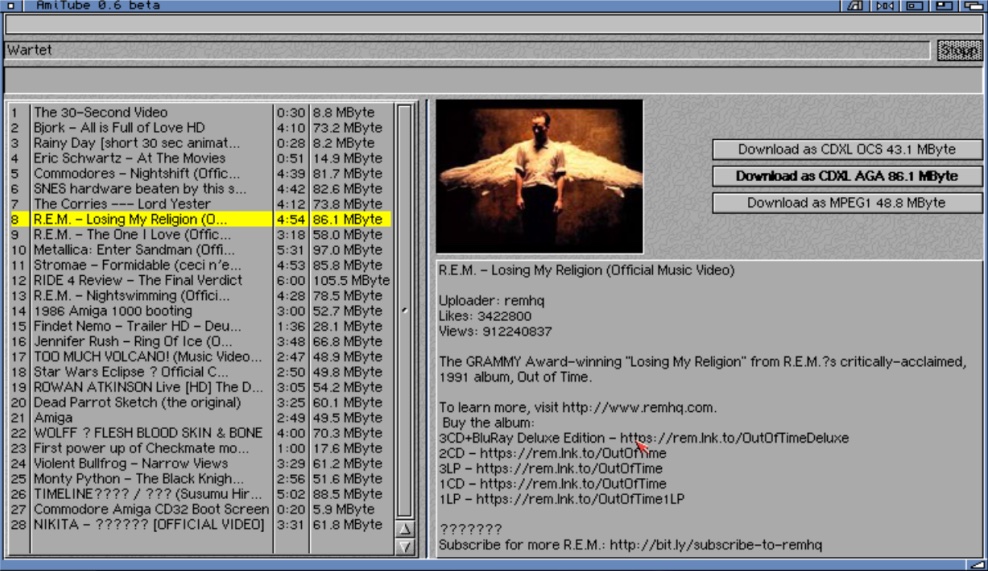Click the window close gadget at top-left
Image resolution: width=988 pixels, height=571 pixels.
[x=11, y=6]
